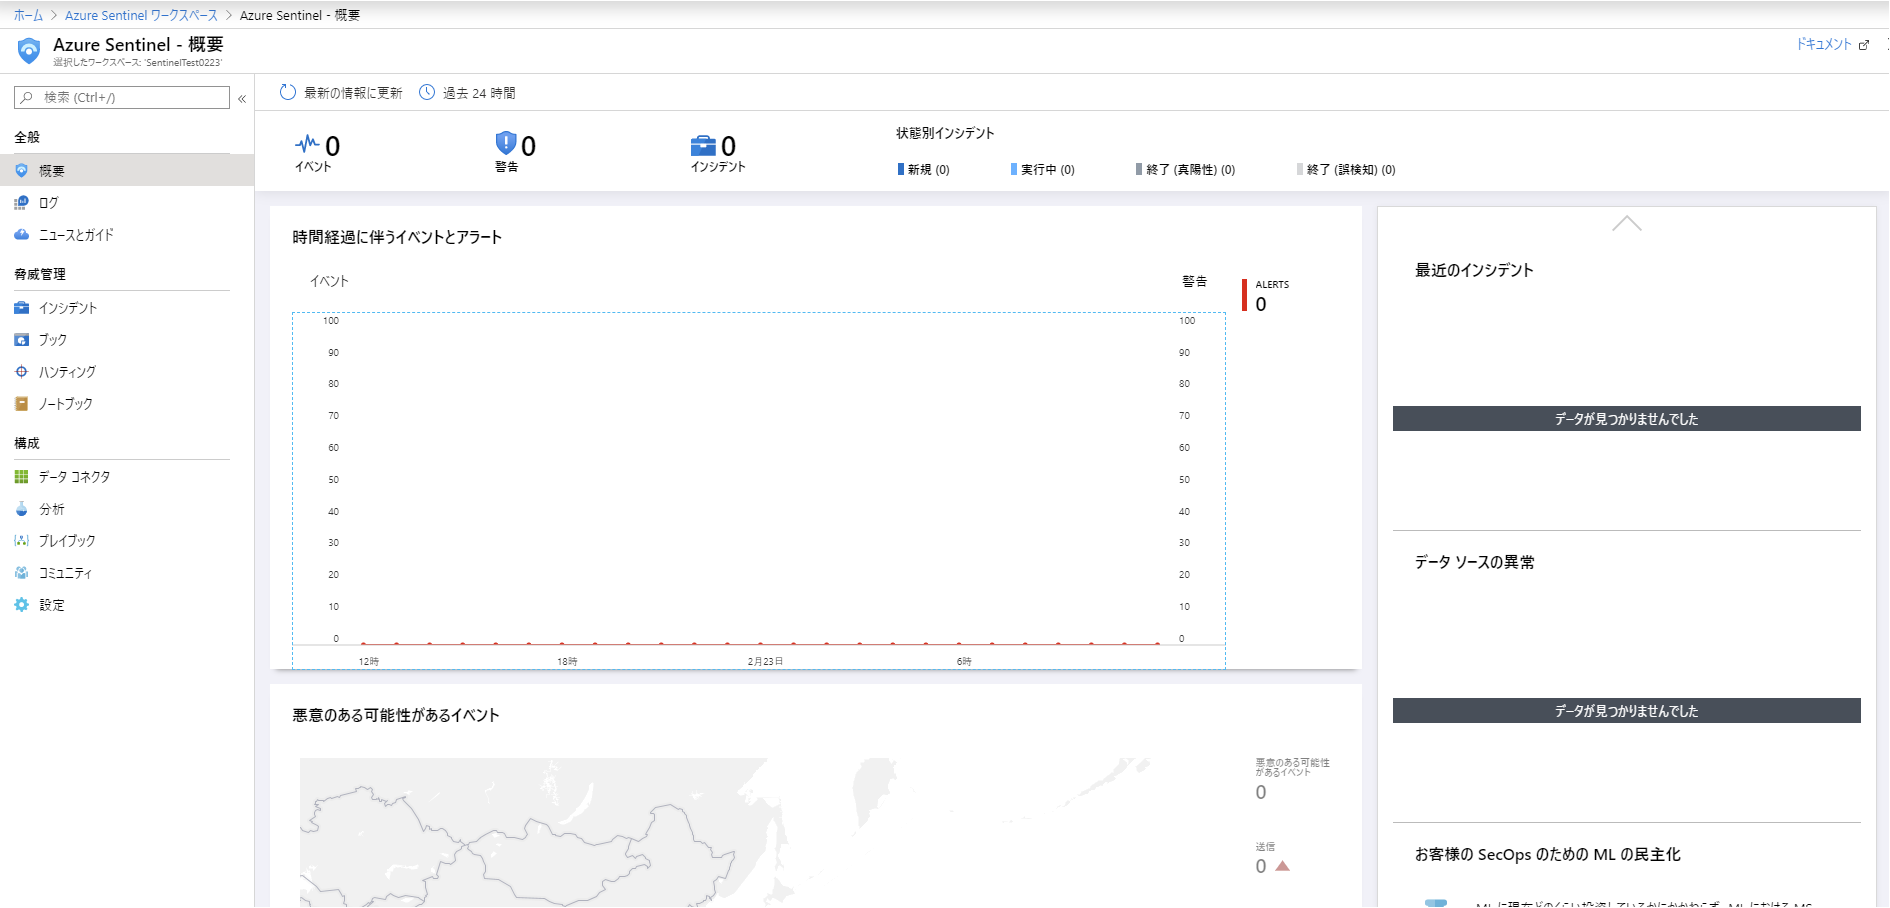1890x908 pixels.
Task: Click the プレイブック icon in sidebar
Action: [x=21, y=541]
